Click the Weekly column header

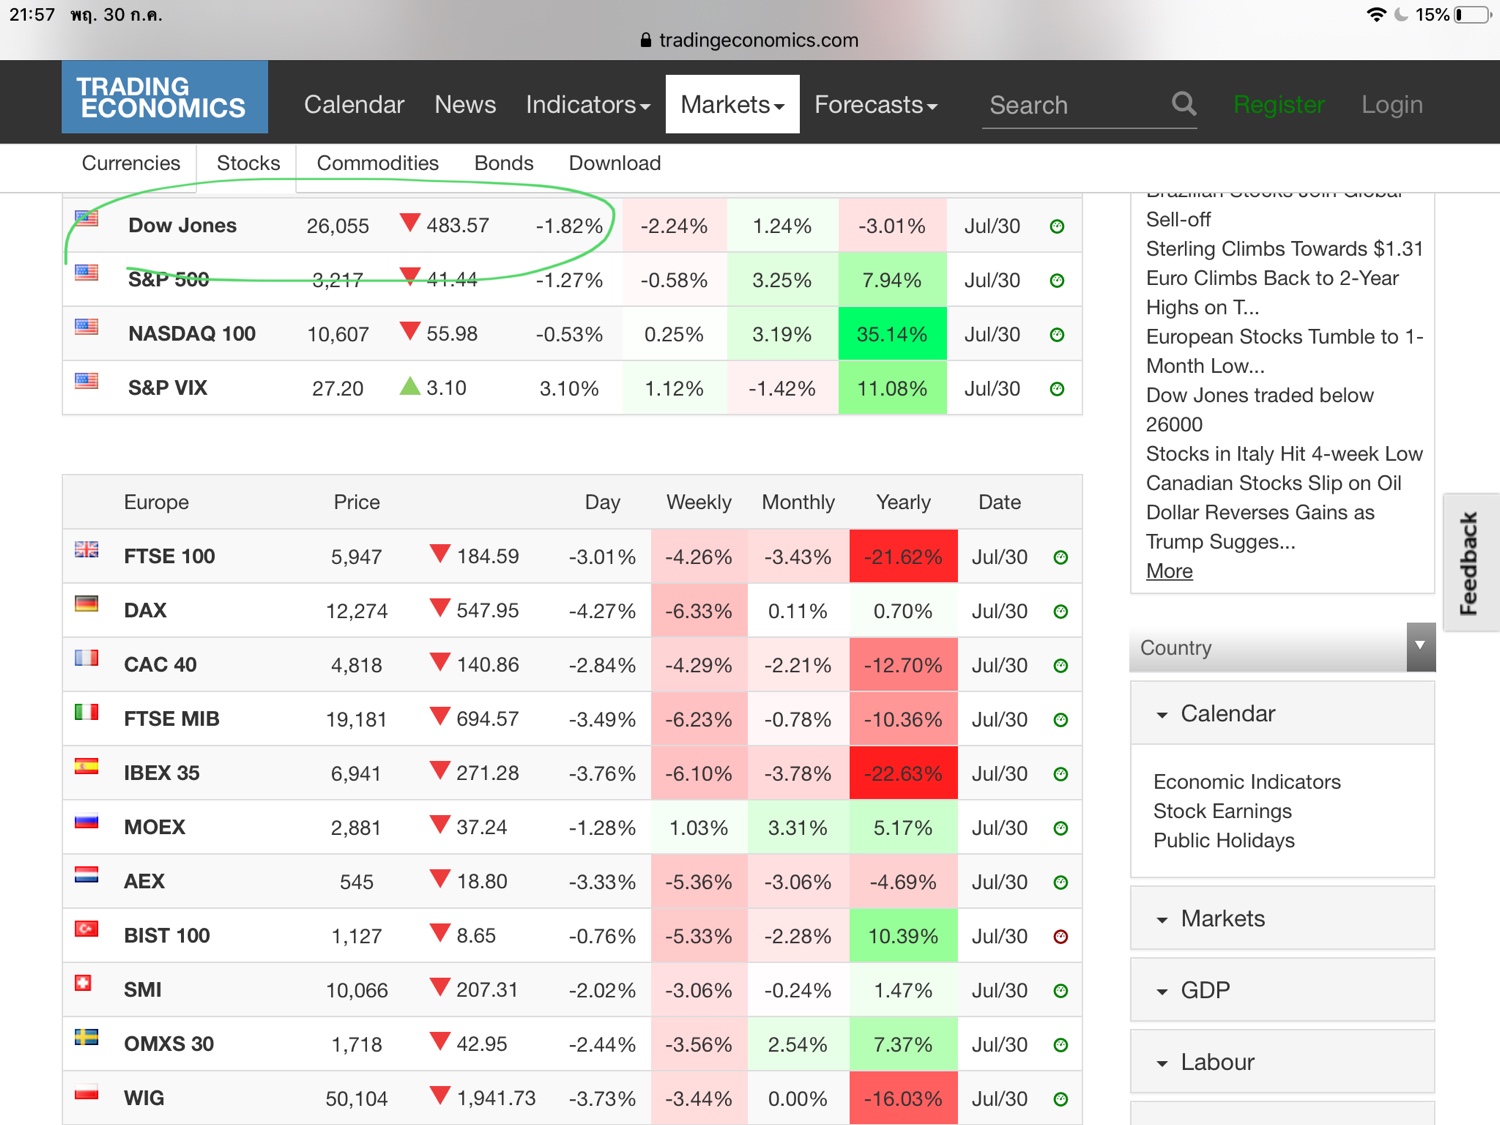(x=699, y=502)
